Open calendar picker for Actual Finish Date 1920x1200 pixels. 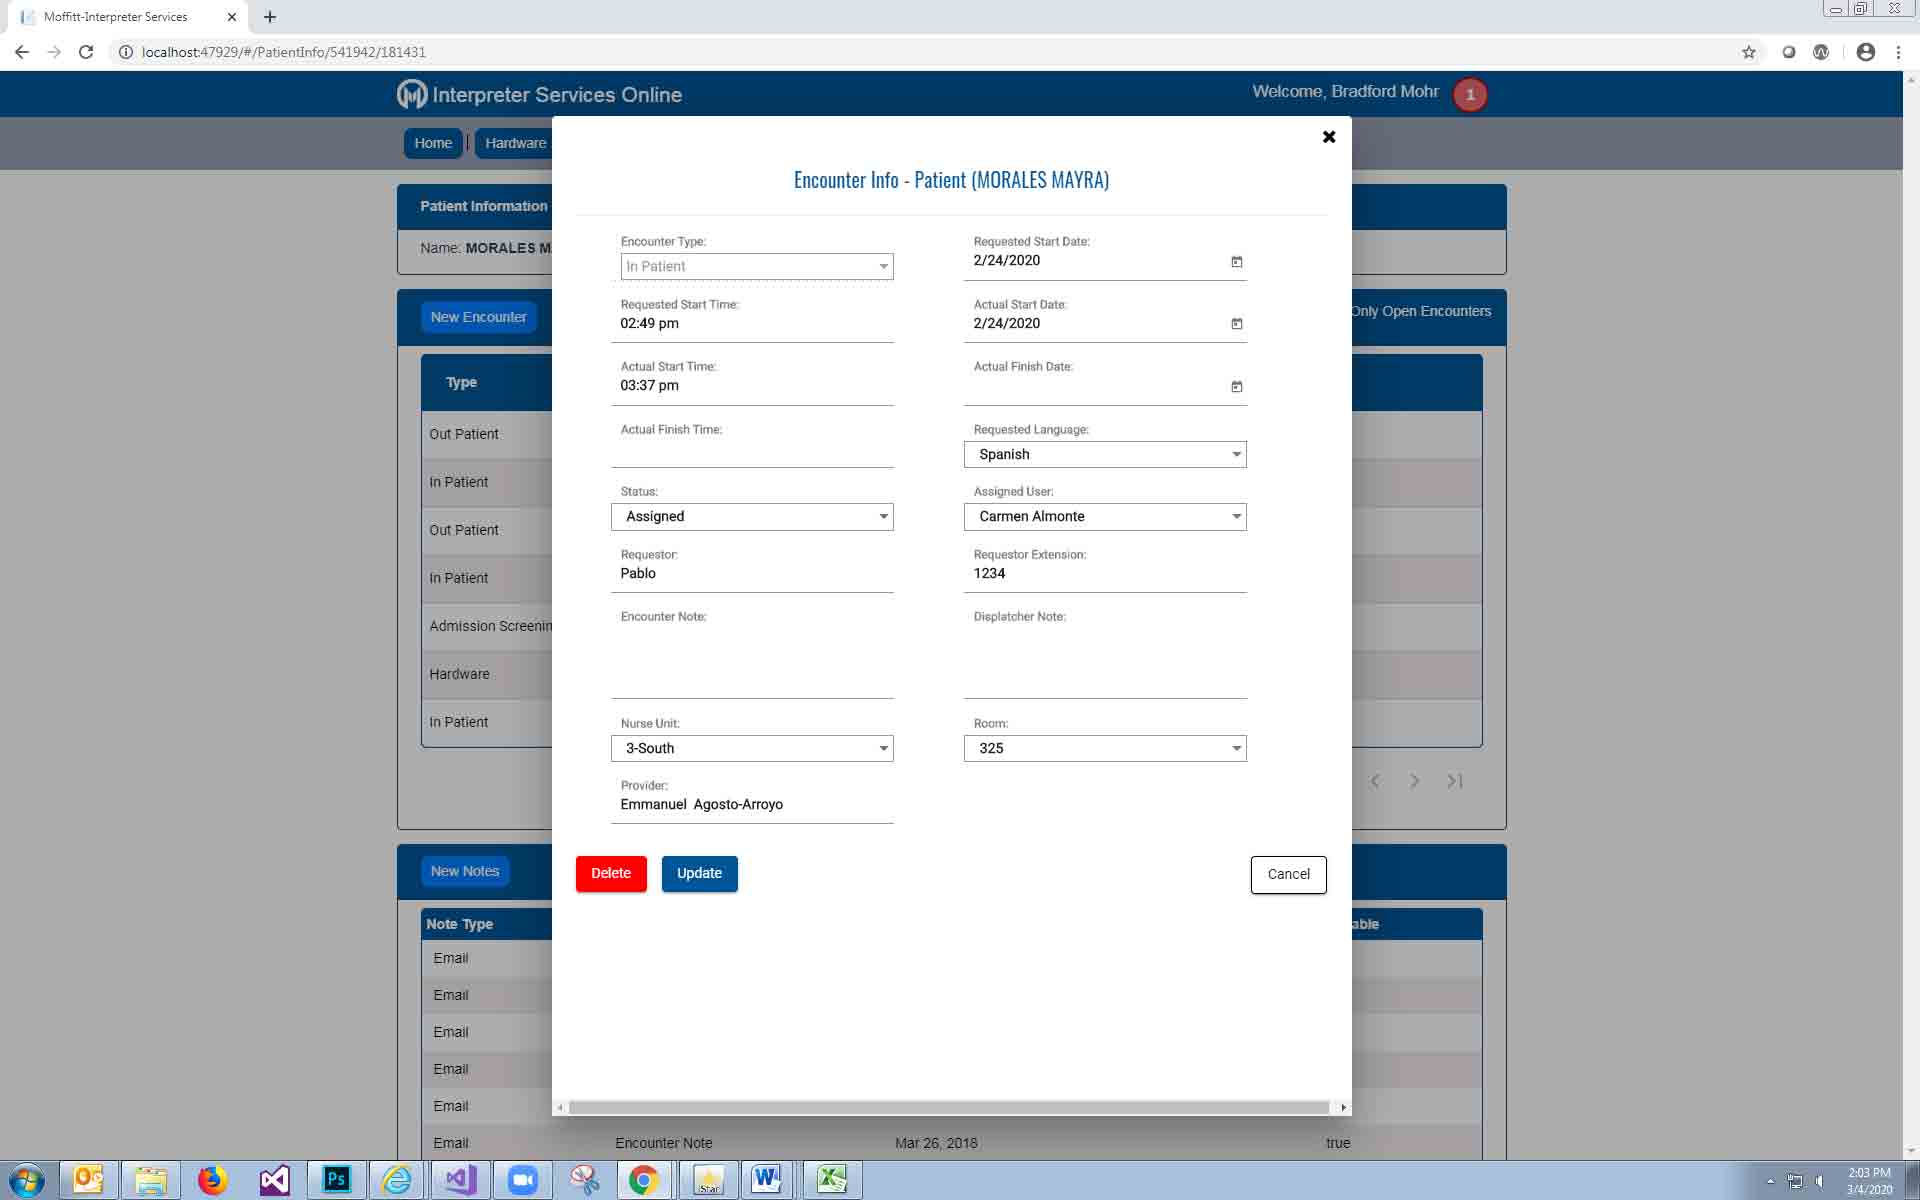point(1236,387)
